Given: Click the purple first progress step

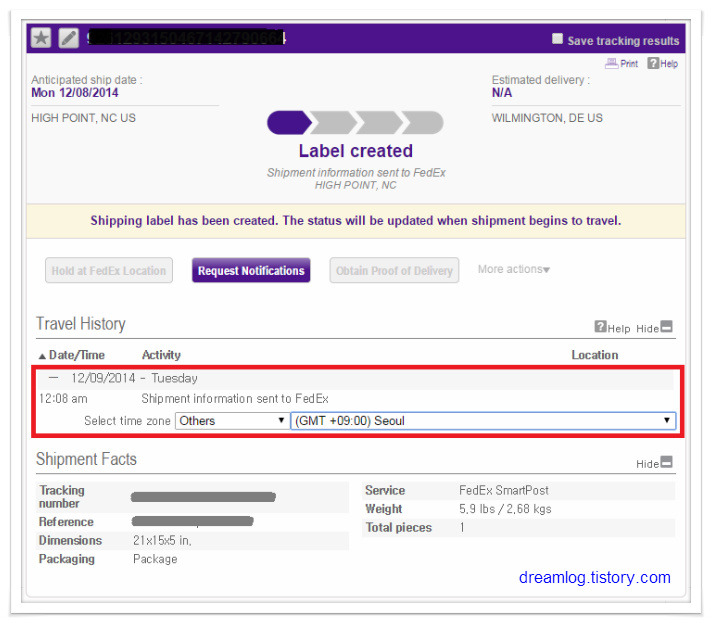Looking at the screenshot, I should pos(289,123).
